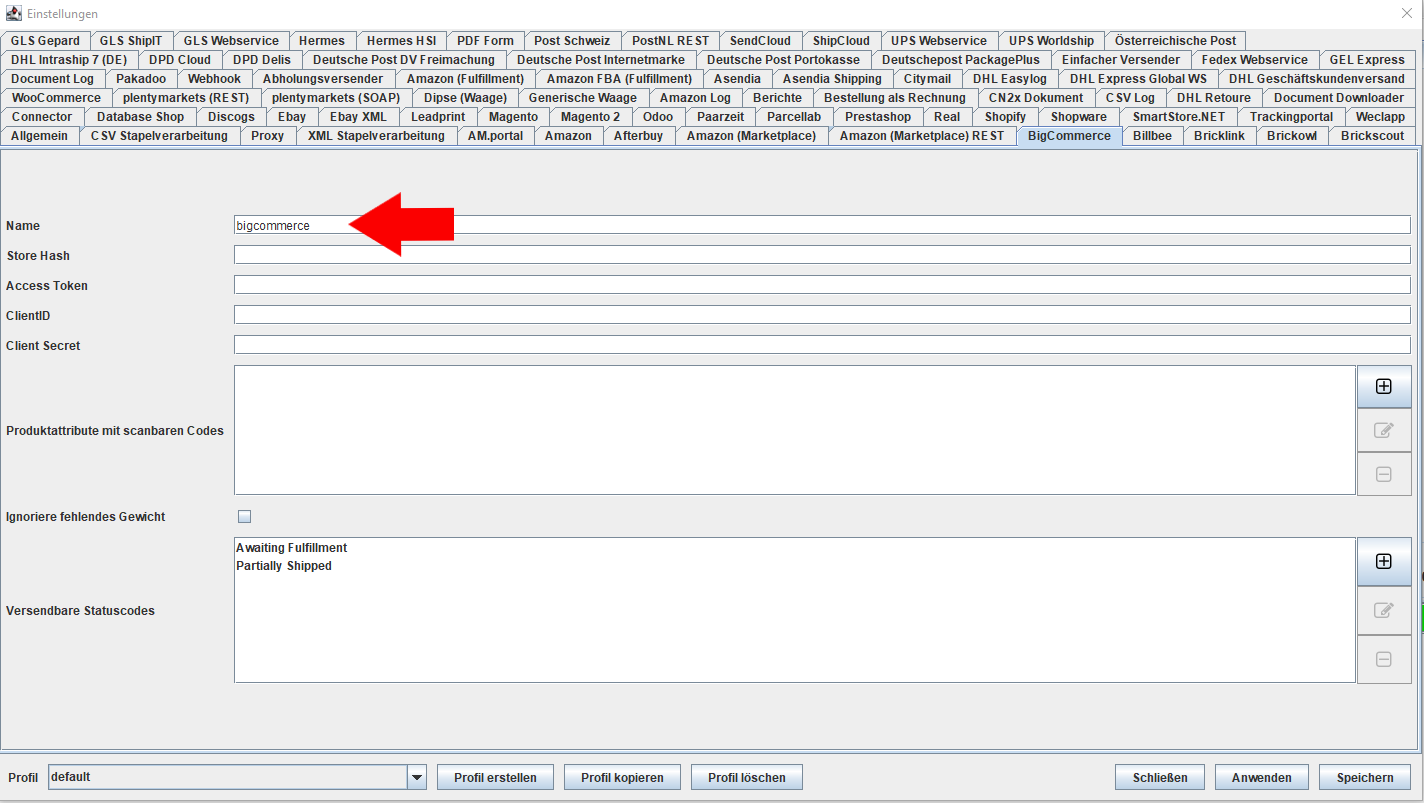Open the Shopware tab
The height and width of the screenshot is (803, 1424).
(1079, 117)
